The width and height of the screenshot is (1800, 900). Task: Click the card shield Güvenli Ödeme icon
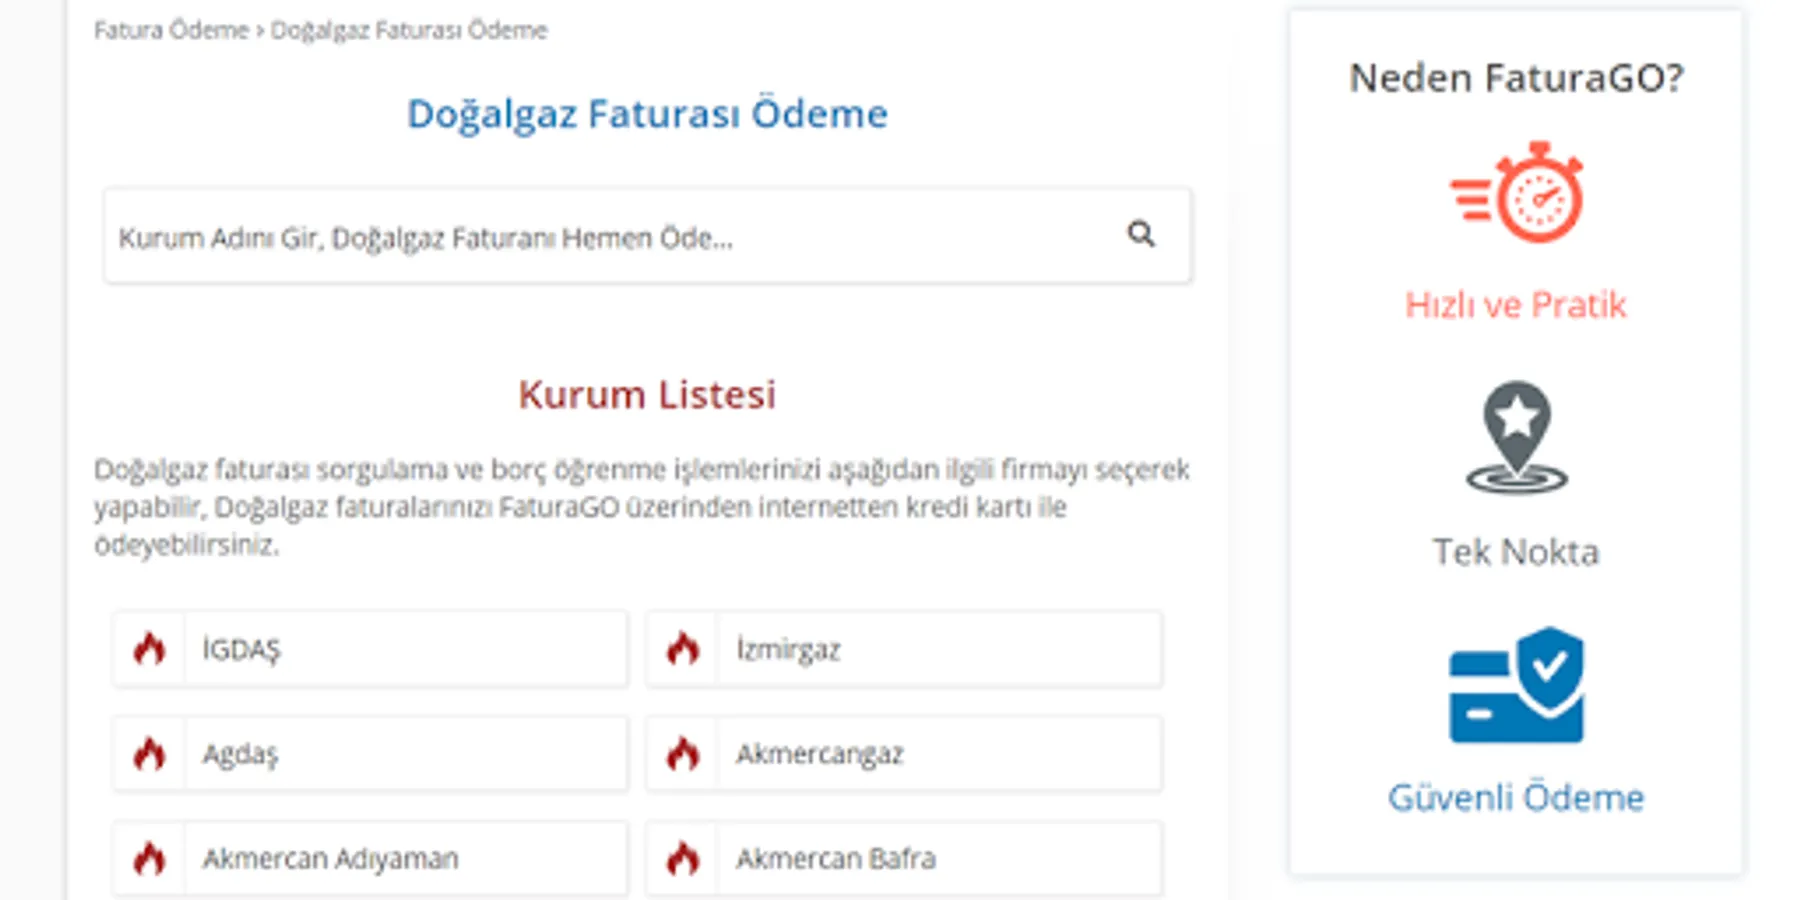click(x=1517, y=685)
